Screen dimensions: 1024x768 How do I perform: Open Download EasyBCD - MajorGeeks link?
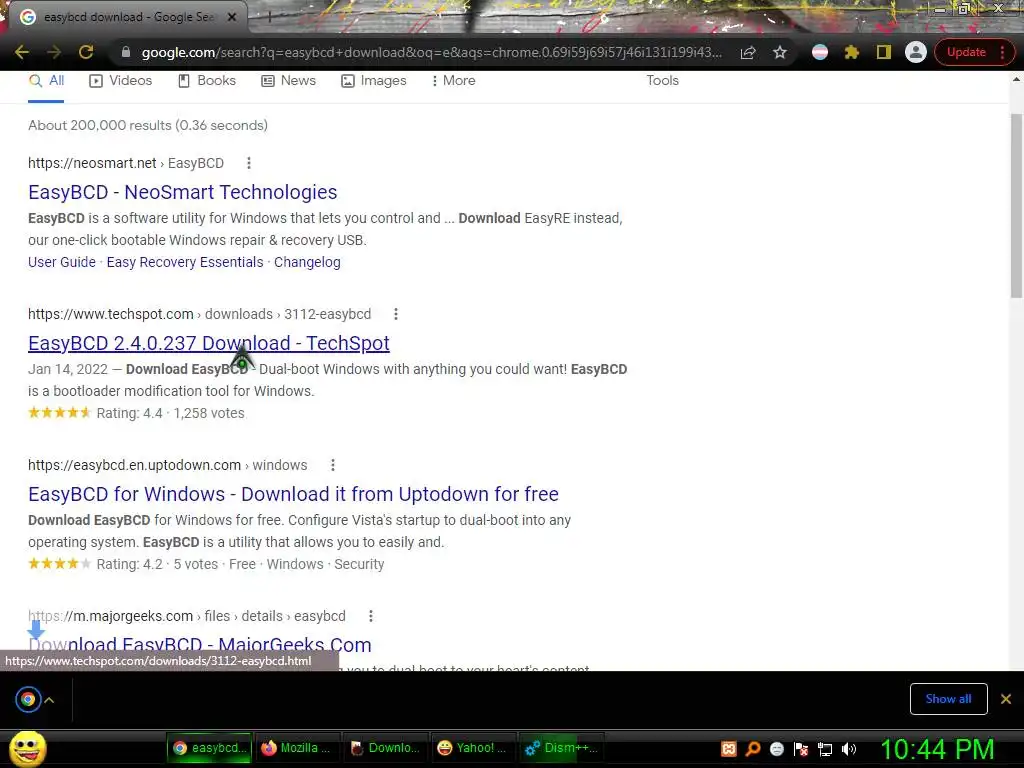[199, 645]
